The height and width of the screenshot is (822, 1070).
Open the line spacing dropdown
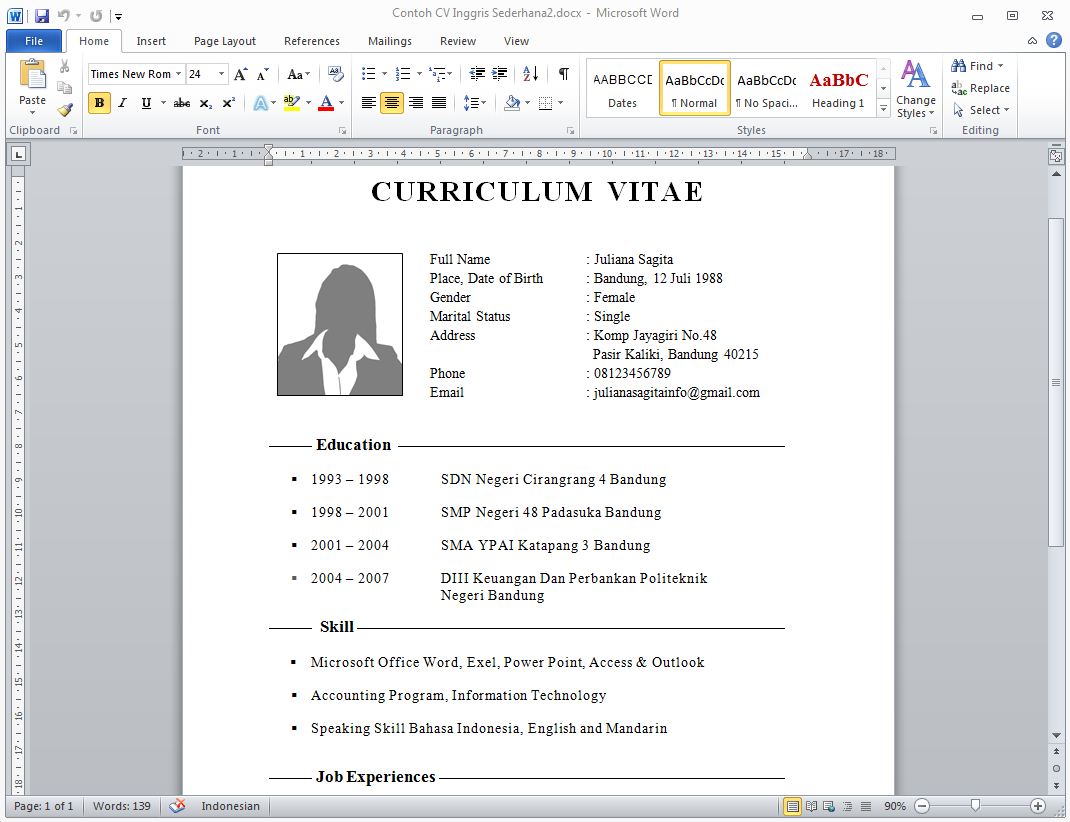[x=475, y=103]
